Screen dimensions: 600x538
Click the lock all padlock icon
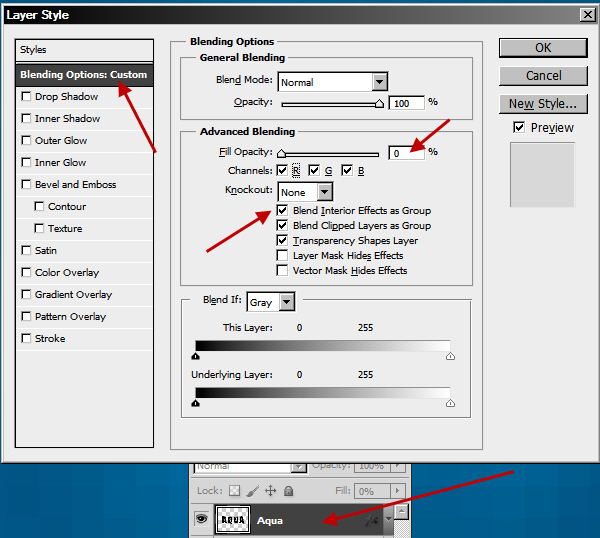(288, 491)
